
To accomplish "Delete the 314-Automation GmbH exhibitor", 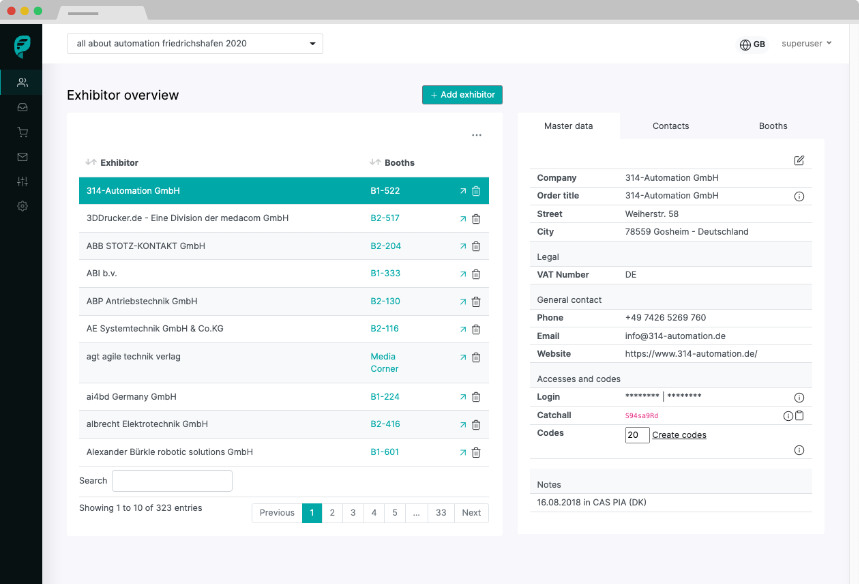I will coord(476,191).
